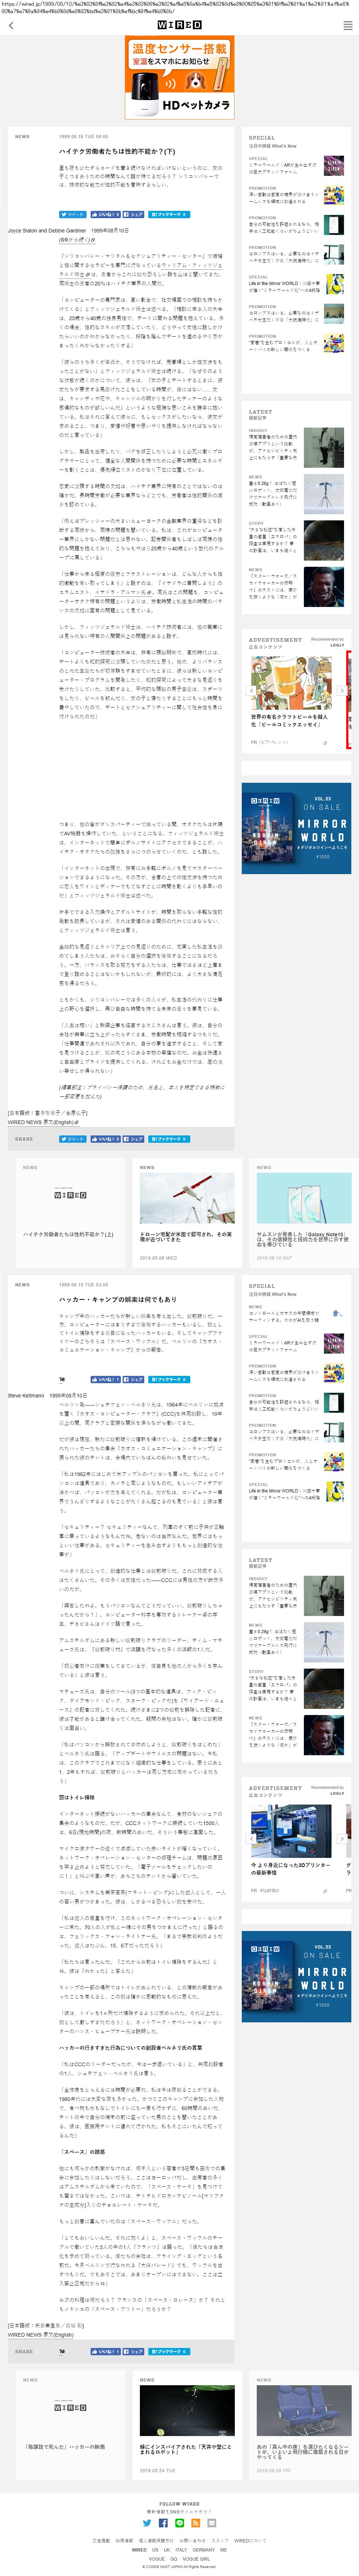Open WIRED NEWS 原文(English) link after 性的不能 article

point(43,1122)
